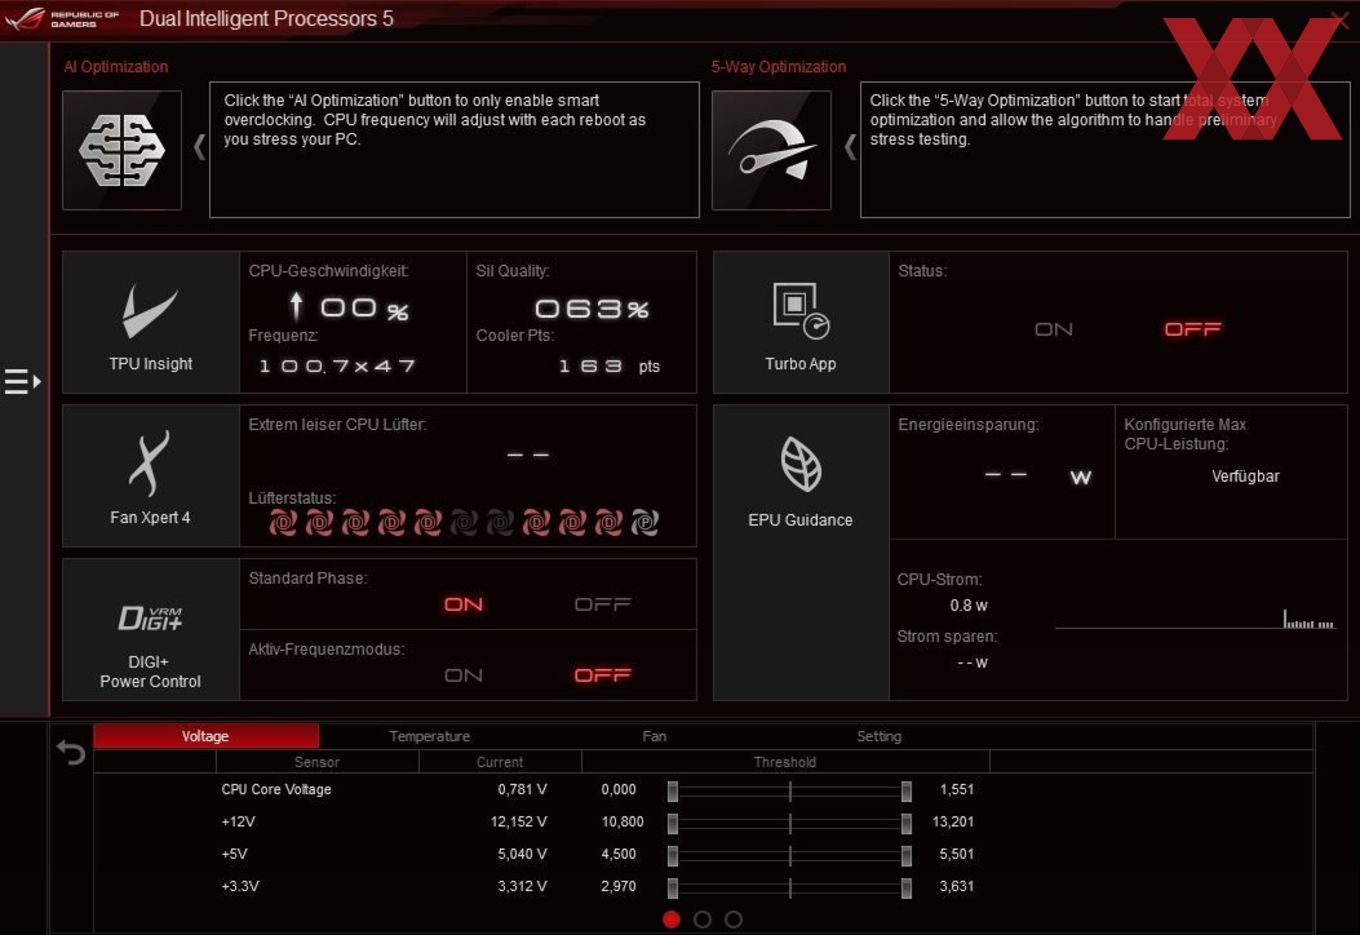
Task: Select the first fan status icon
Action: click(283, 522)
